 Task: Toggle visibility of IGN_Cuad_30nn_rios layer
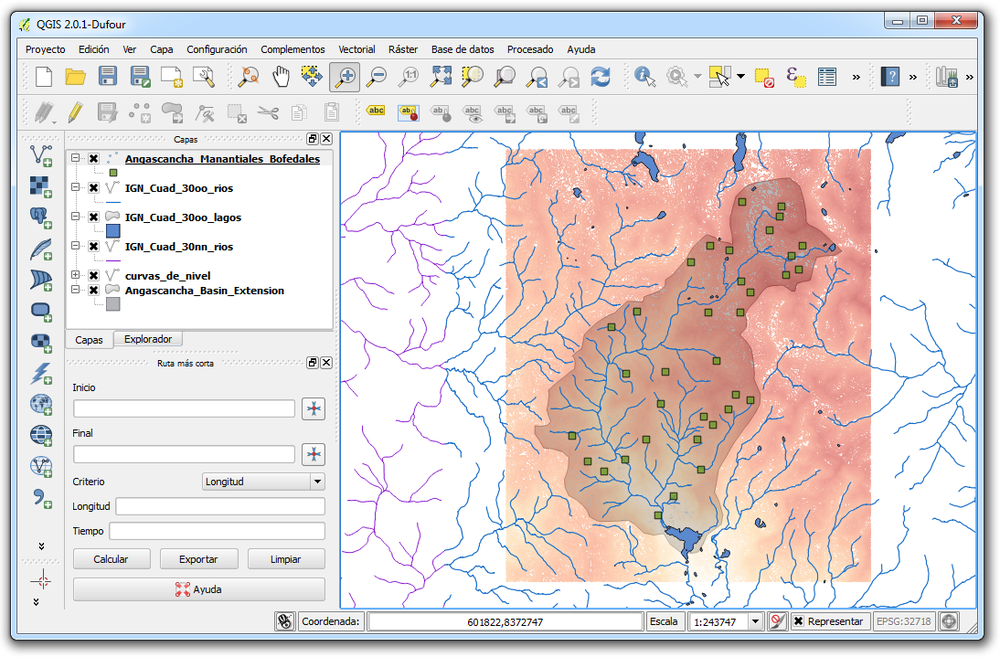click(94, 246)
